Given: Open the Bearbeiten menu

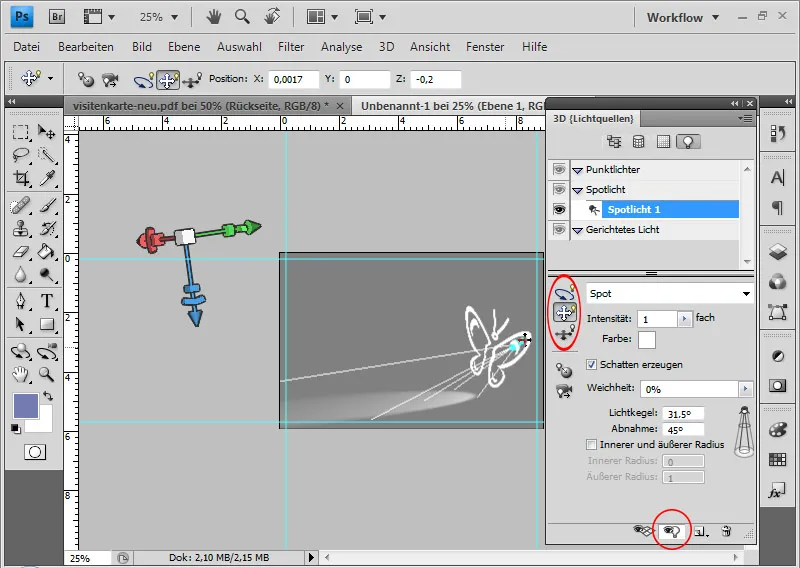Looking at the screenshot, I should point(86,47).
